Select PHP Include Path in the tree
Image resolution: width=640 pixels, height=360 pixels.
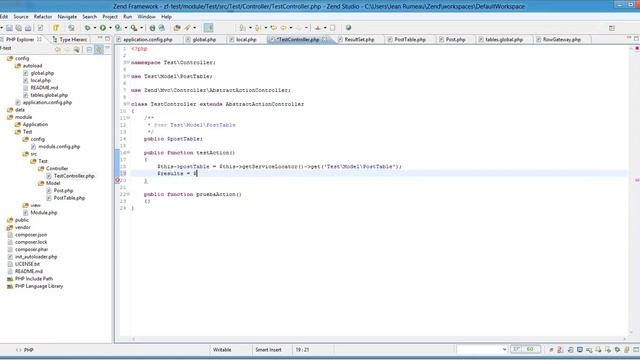(33, 279)
